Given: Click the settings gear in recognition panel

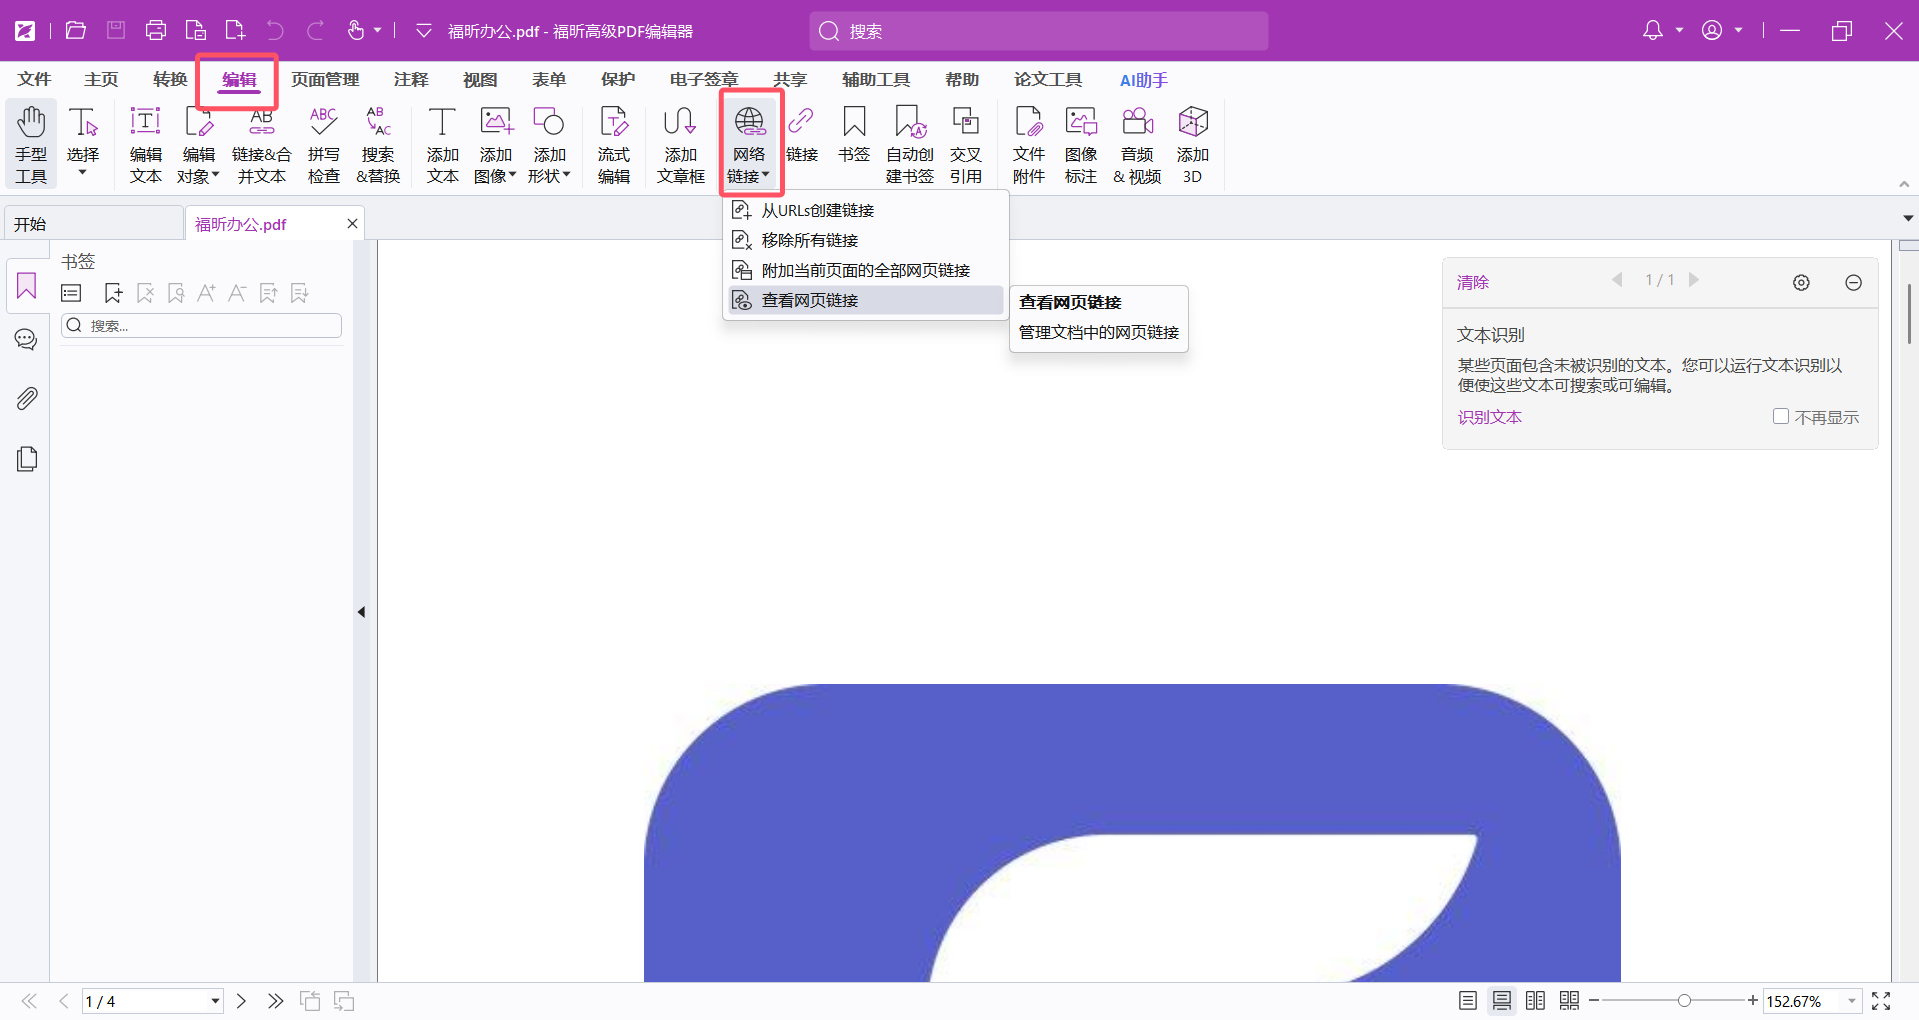Looking at the screenshot, I should (x=1801, y=283).
